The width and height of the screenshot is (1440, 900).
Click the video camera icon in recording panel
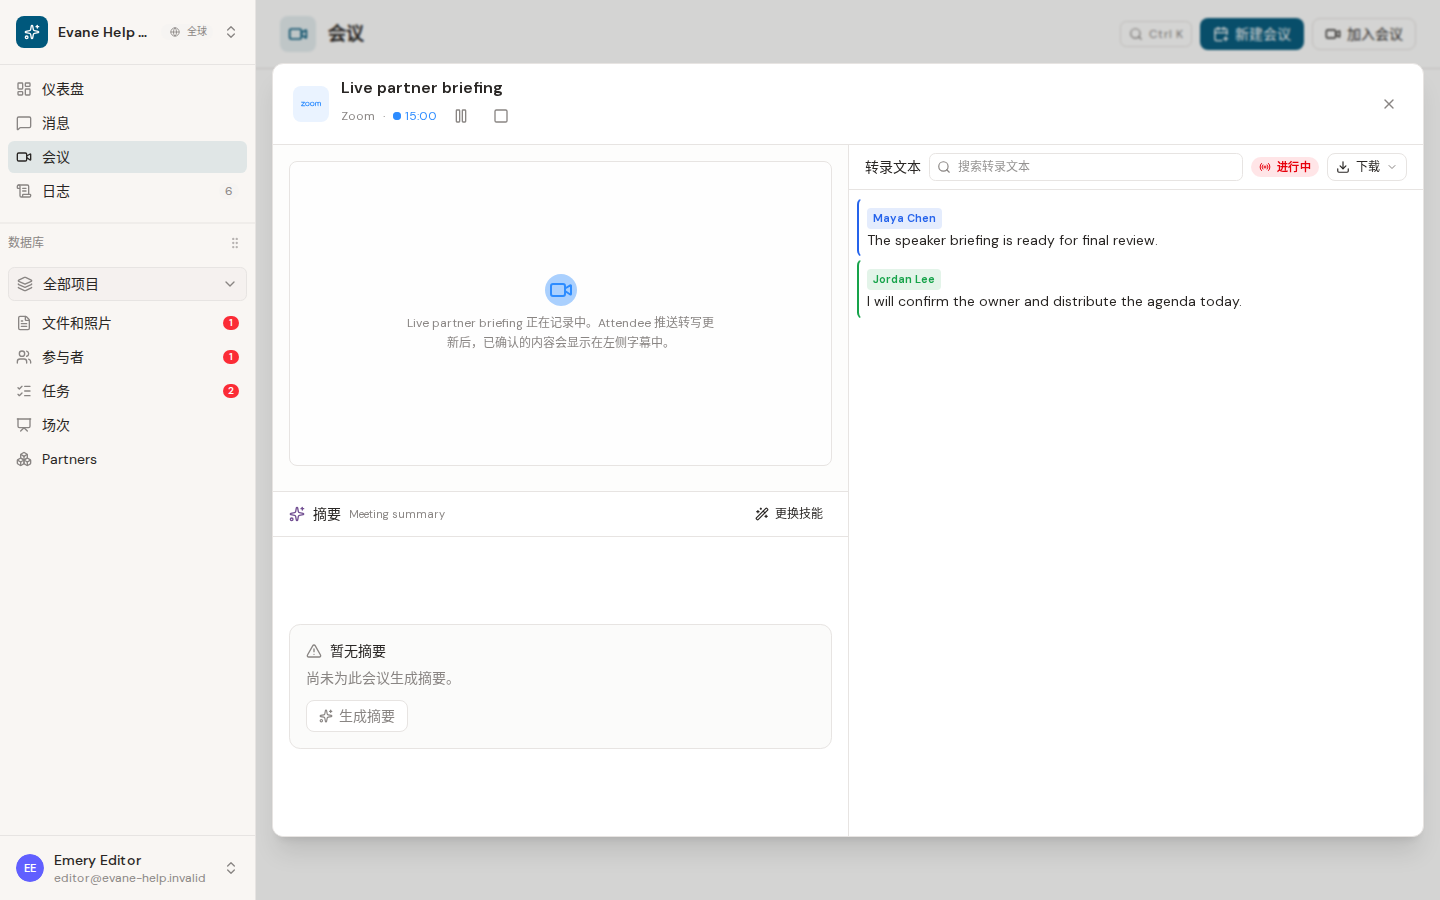(561, 290)
